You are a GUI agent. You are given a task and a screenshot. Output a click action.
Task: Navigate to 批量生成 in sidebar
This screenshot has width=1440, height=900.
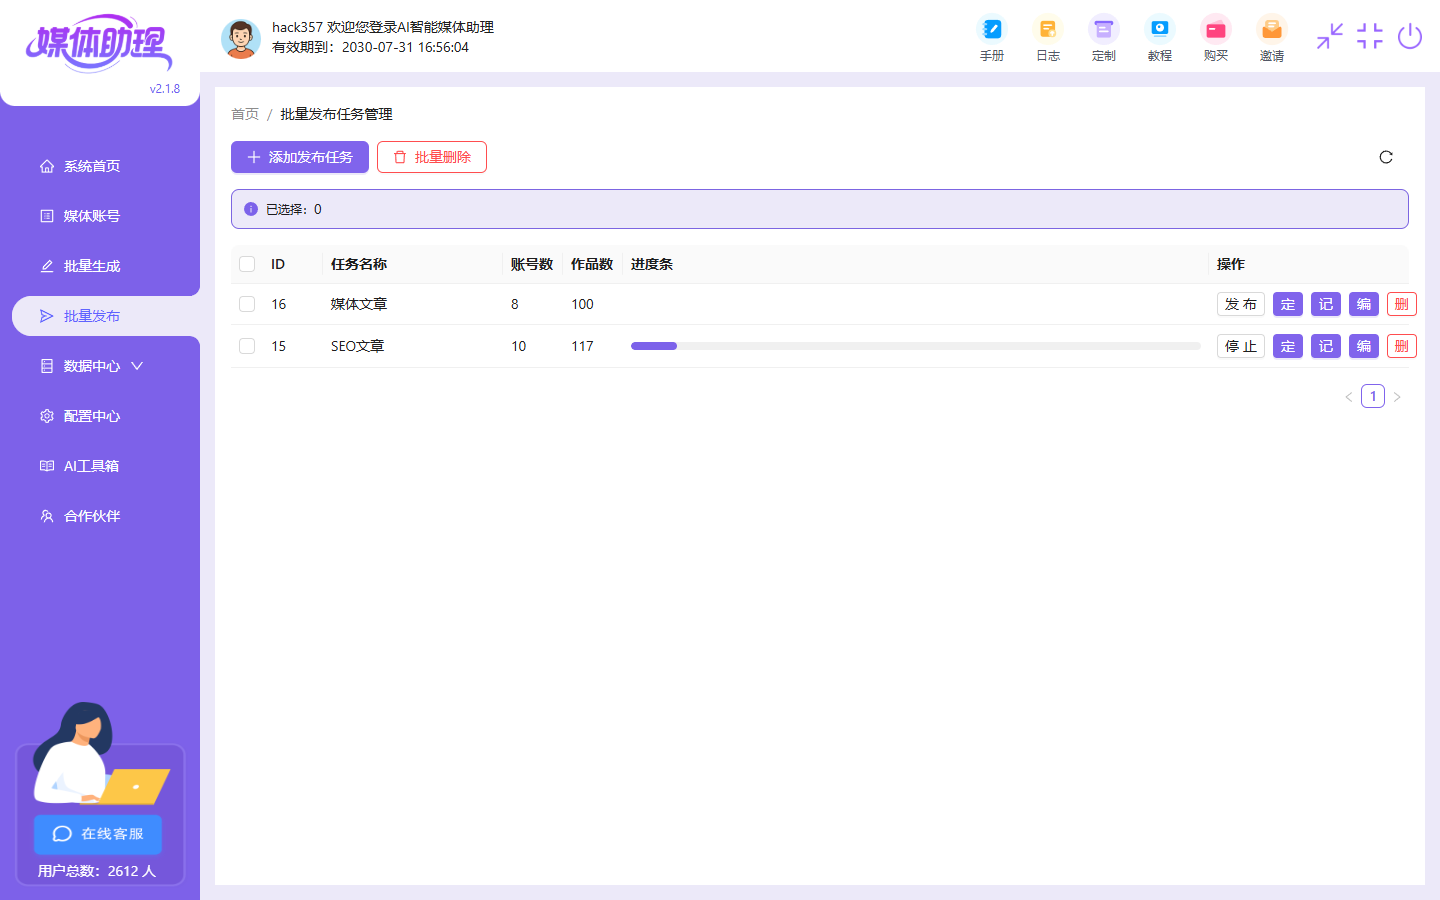click(92, 266)
